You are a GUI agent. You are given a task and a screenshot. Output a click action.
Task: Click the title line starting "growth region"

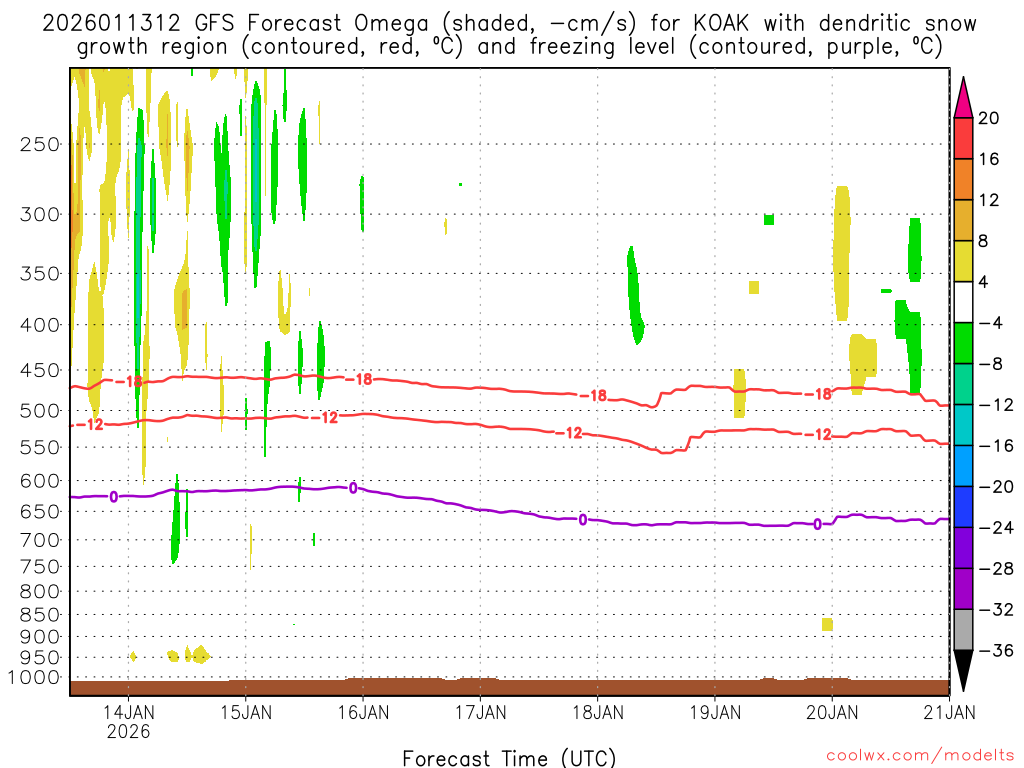509,47
